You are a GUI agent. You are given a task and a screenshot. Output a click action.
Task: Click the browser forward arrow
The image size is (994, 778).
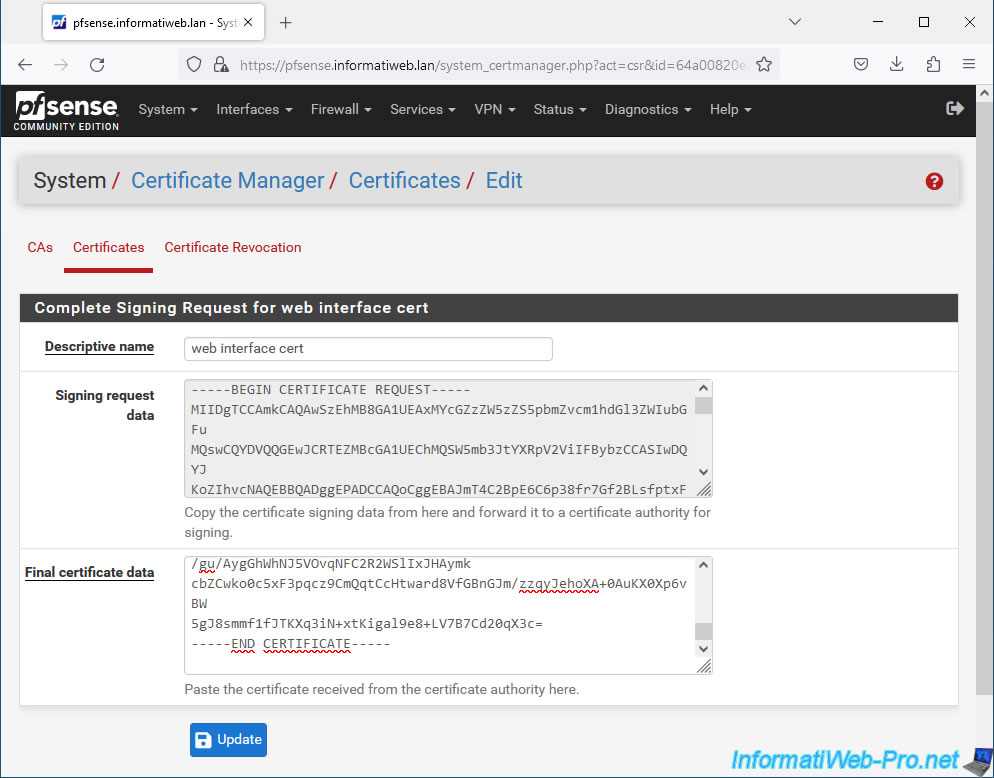point(61,64)
